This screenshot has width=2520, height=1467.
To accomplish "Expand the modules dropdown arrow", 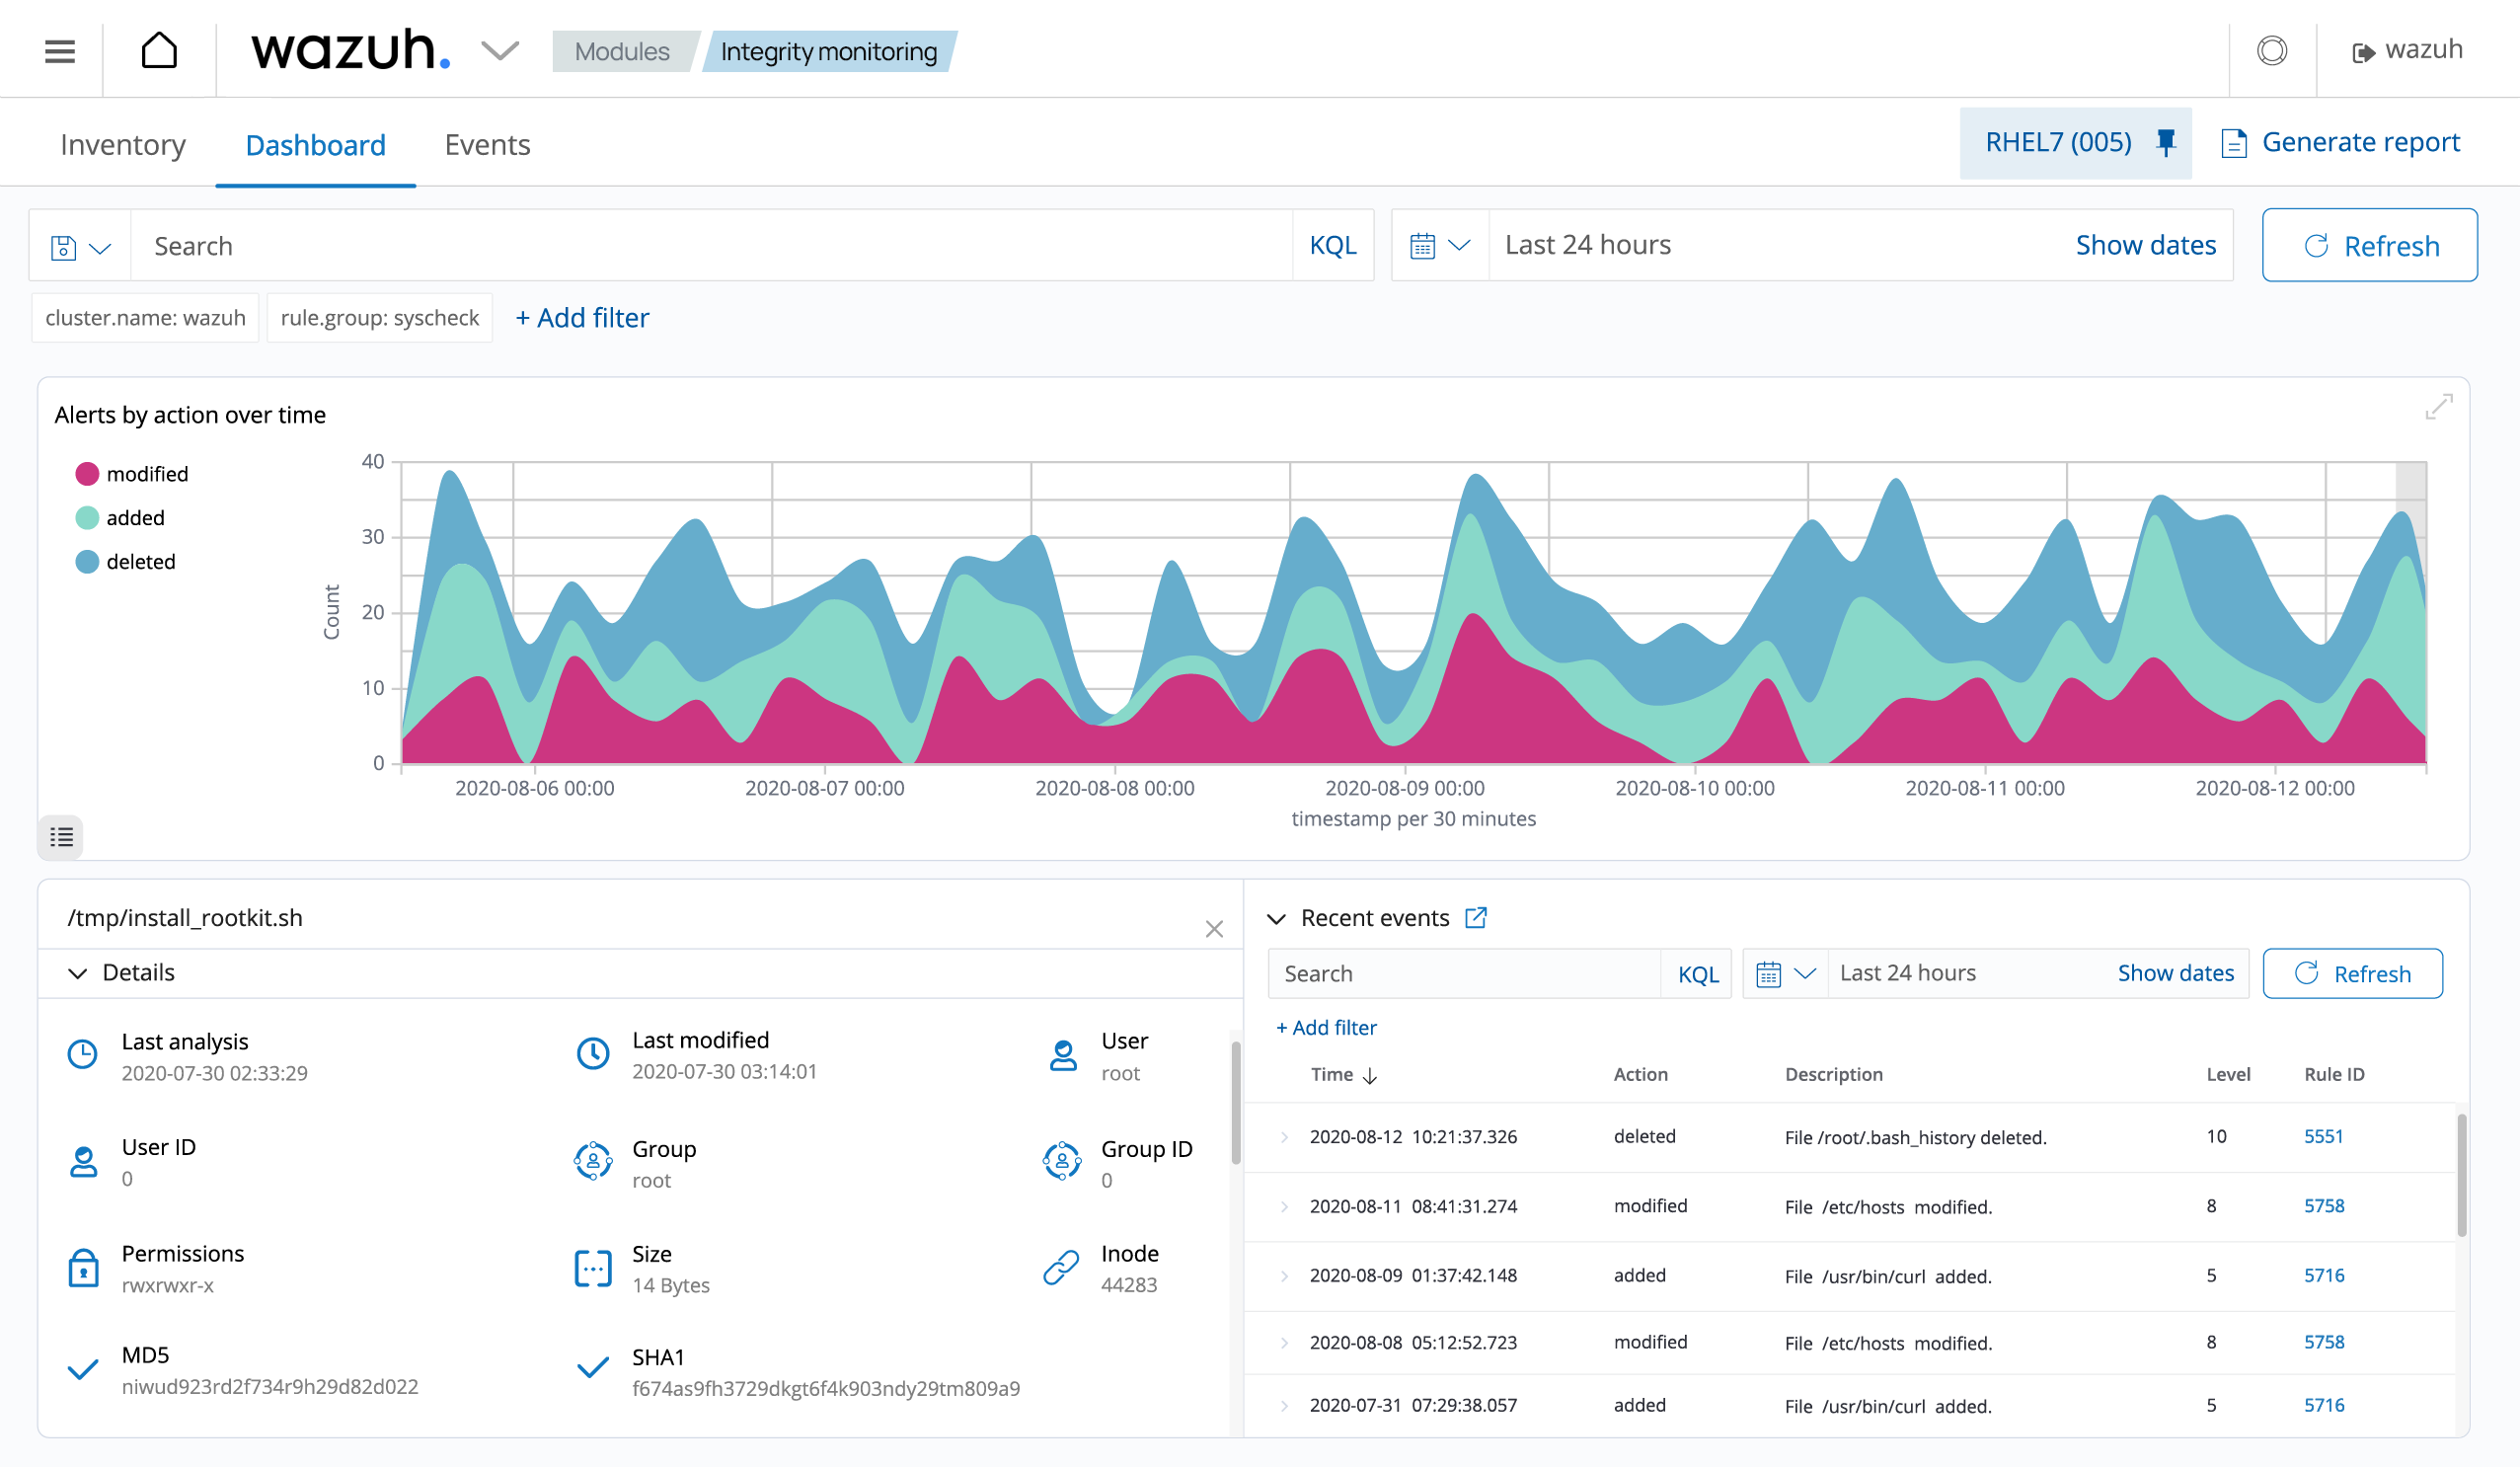I will point(494,49).
